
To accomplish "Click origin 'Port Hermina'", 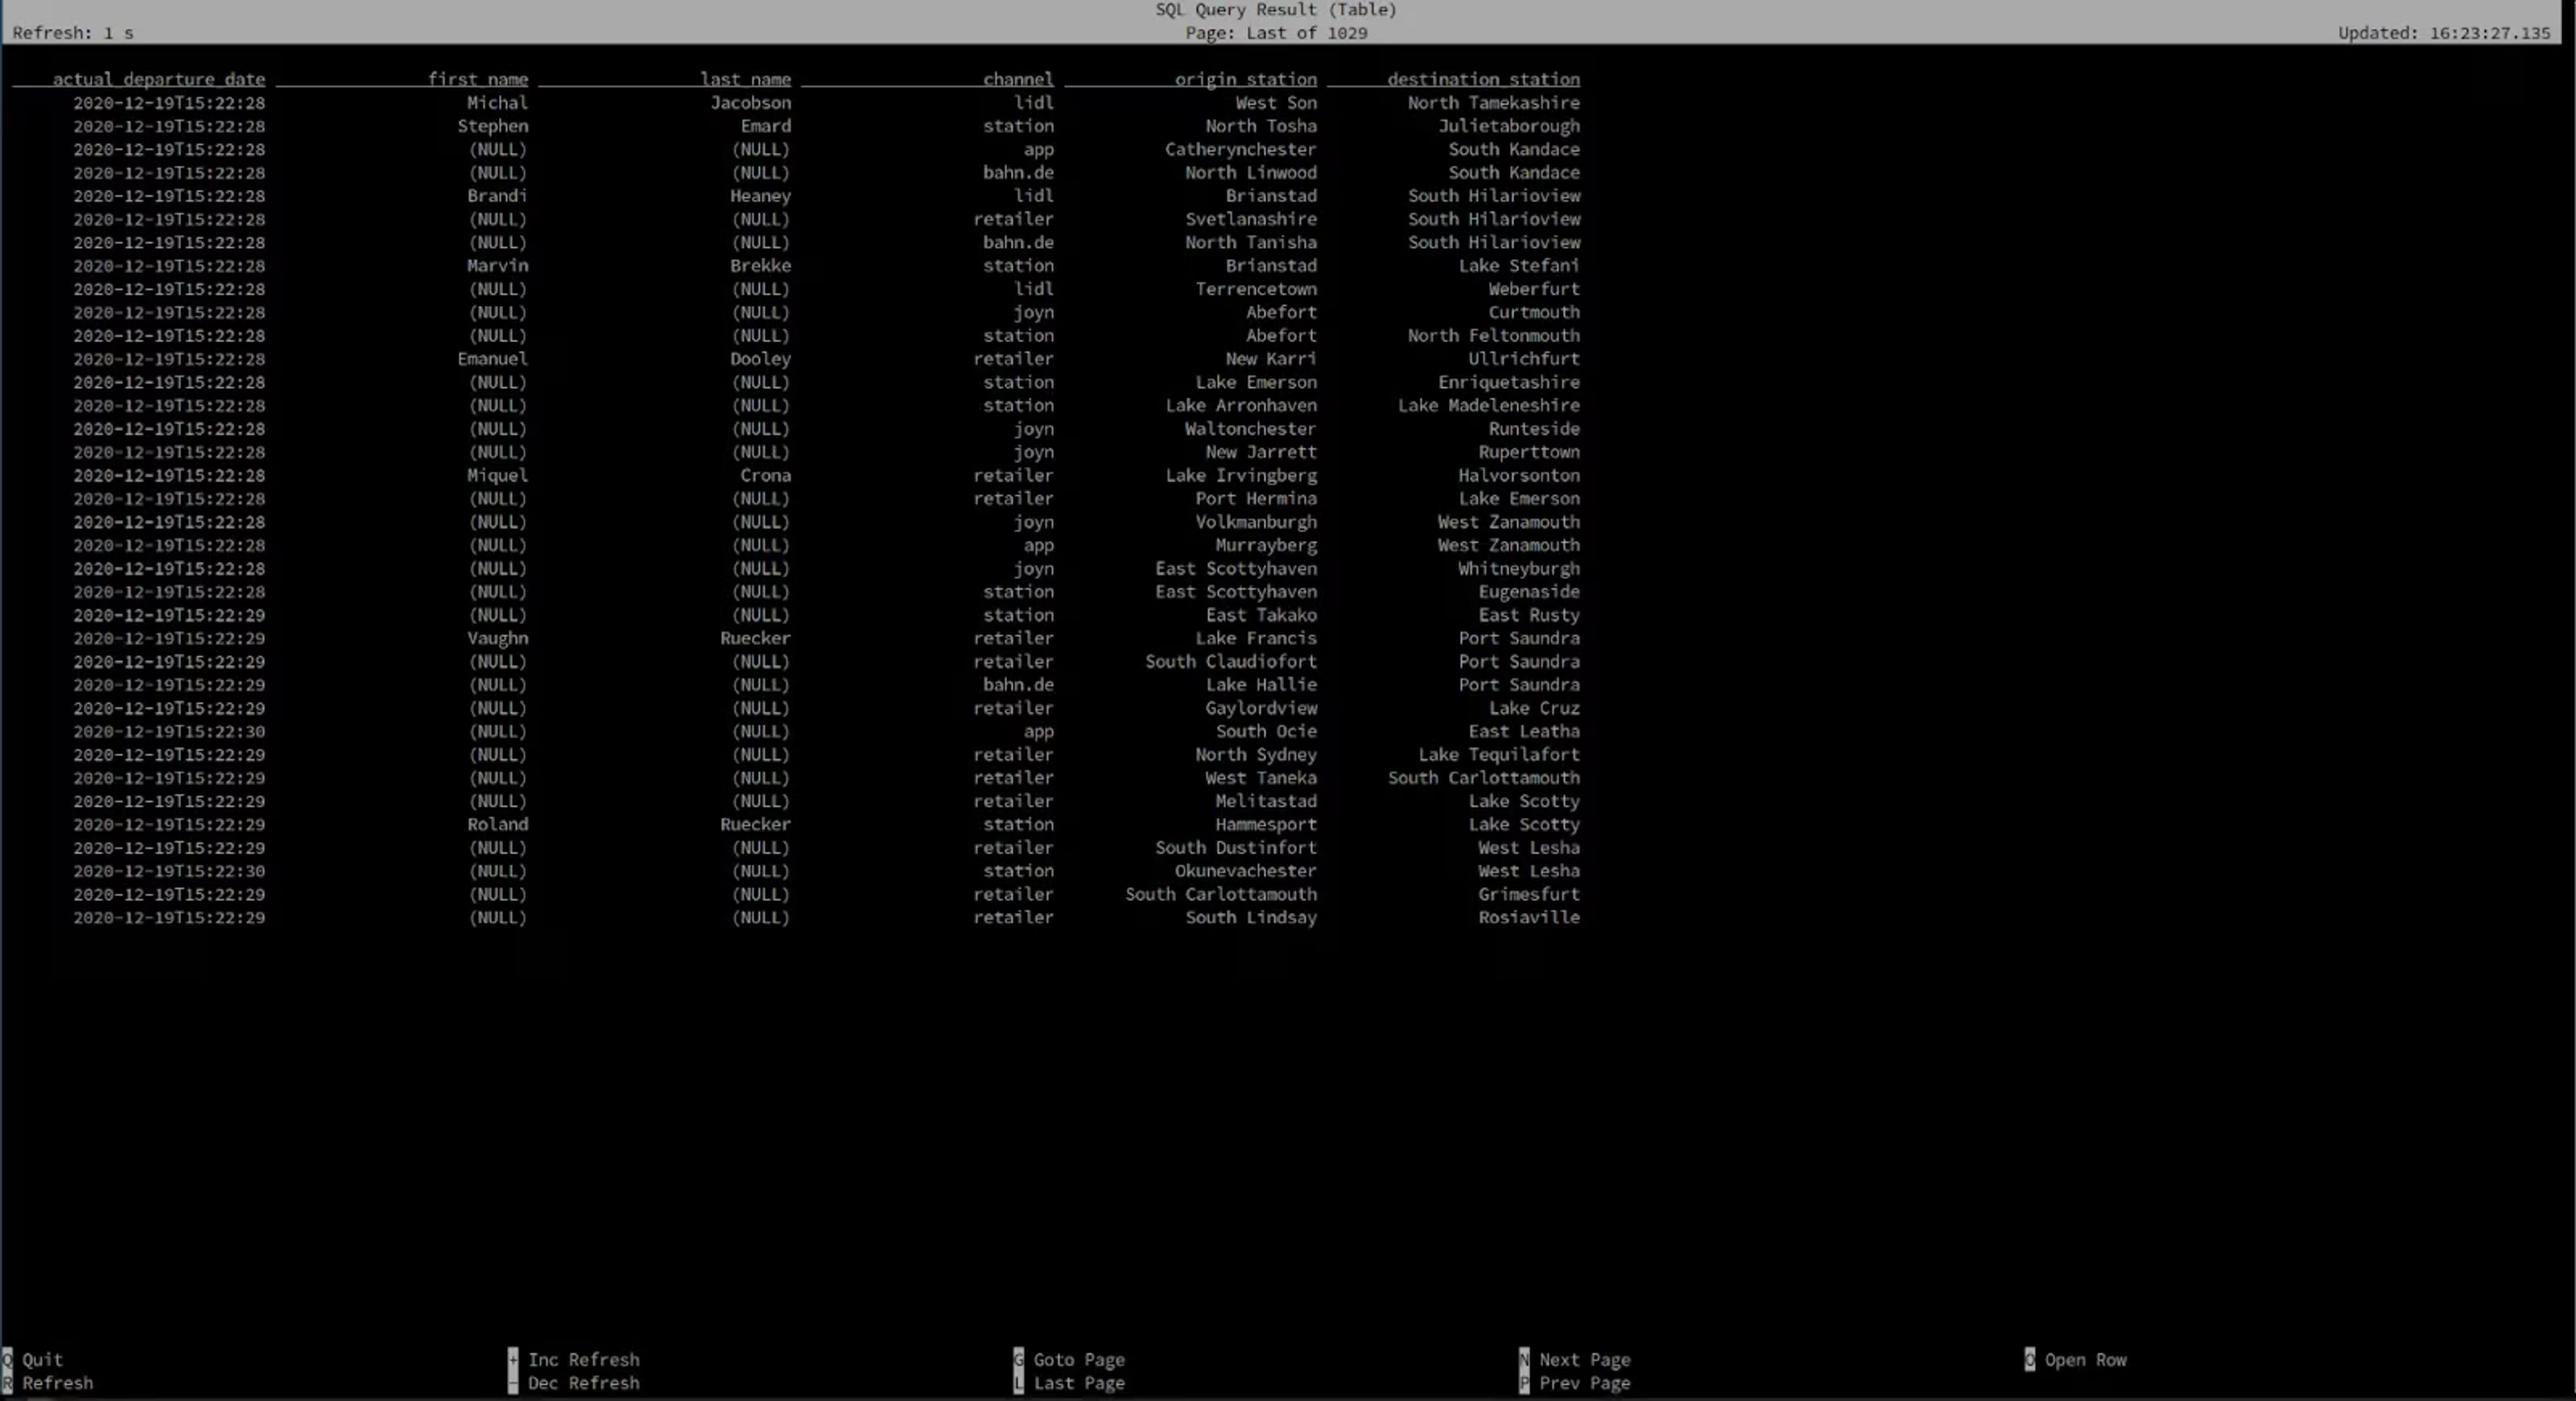I will [1255, 498].
